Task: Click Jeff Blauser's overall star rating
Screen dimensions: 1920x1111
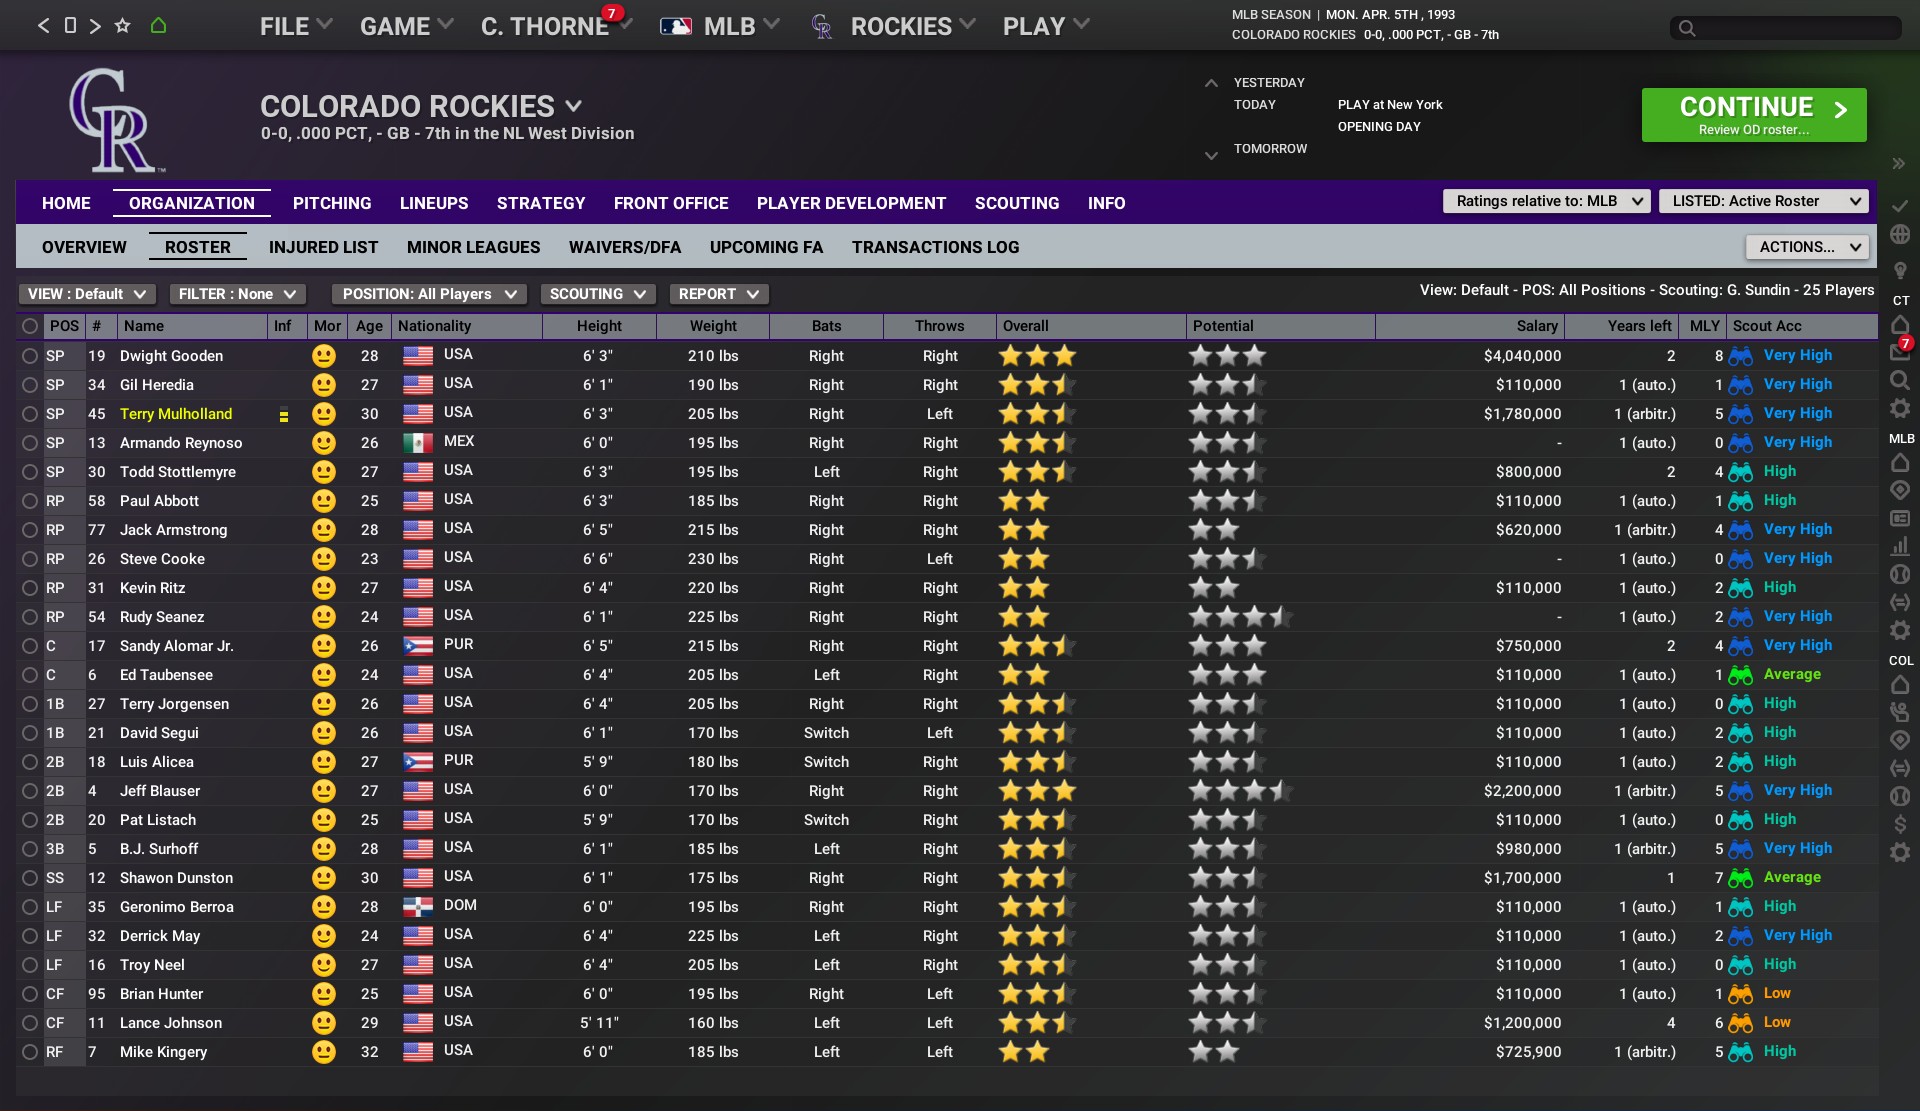Action: (1037, 791)
